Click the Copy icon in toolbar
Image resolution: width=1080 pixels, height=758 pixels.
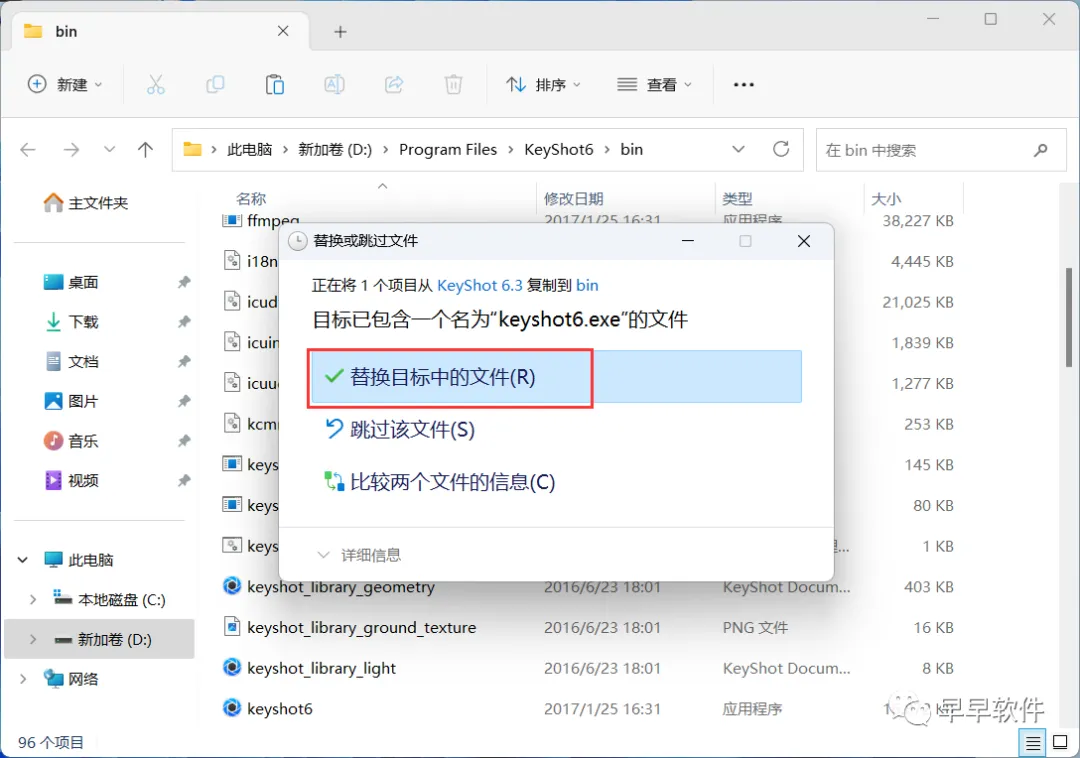215,85
